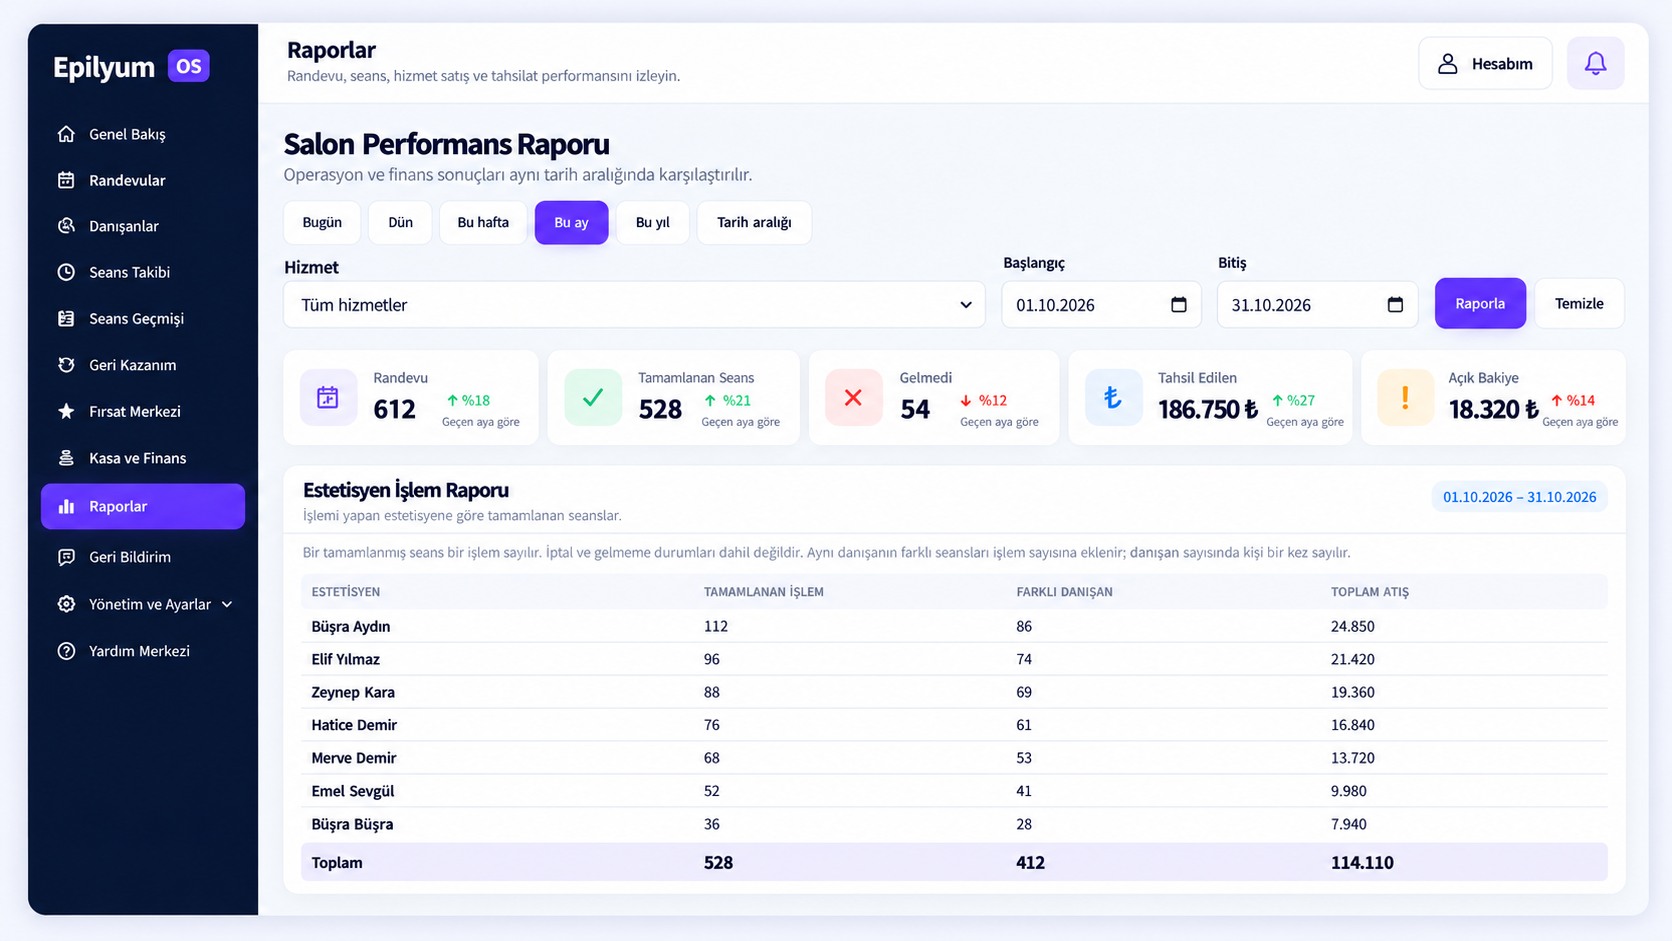Click the Temizle button
This screenshot has width=1672, height=941.
pyautogui.click(x=1579, y=303)
